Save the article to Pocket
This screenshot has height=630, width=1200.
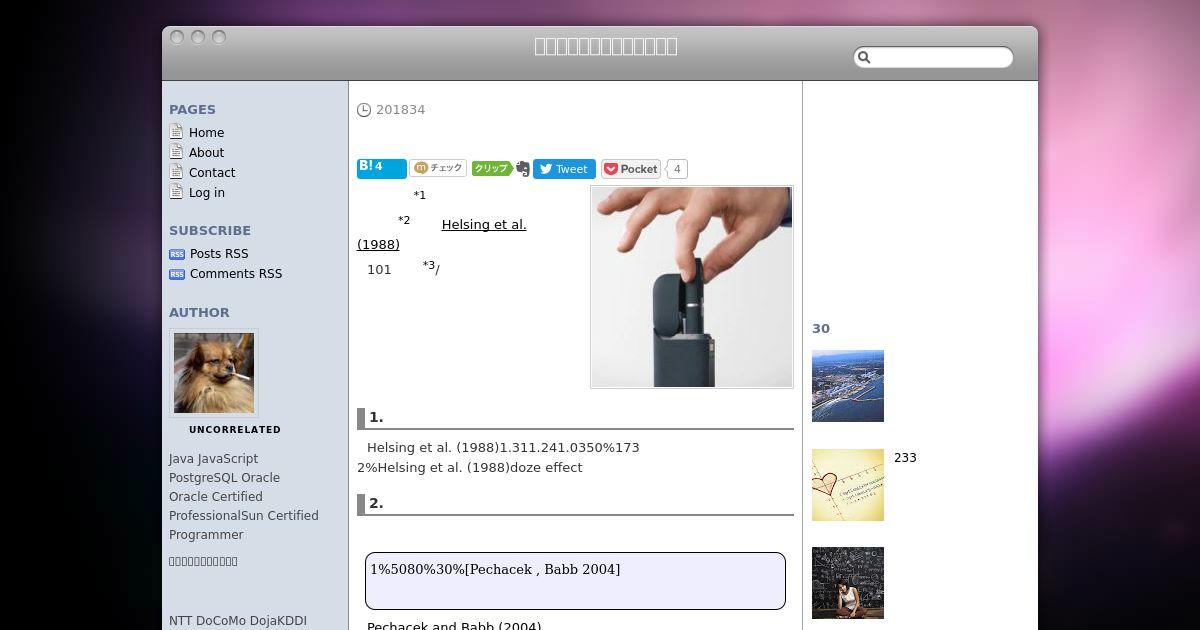coord(631,169)
